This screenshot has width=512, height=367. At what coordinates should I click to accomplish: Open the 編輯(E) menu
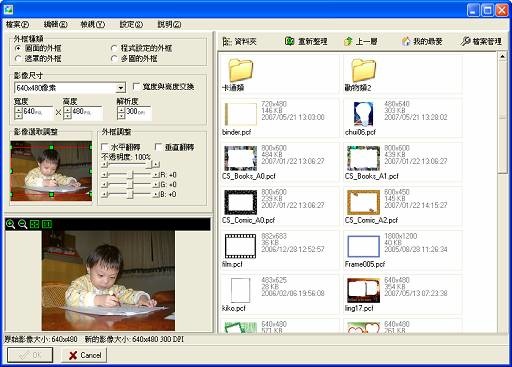(55, 24)
